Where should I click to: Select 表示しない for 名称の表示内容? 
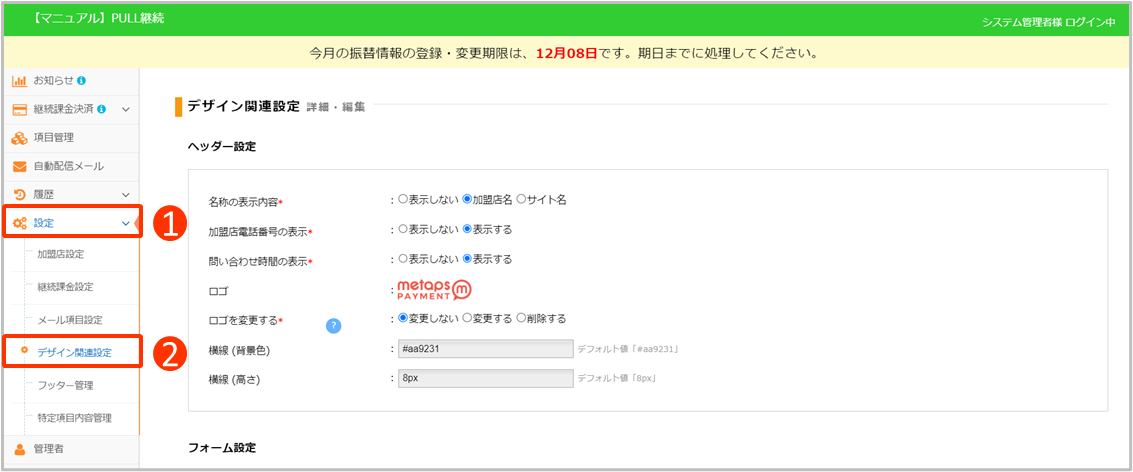402,199
